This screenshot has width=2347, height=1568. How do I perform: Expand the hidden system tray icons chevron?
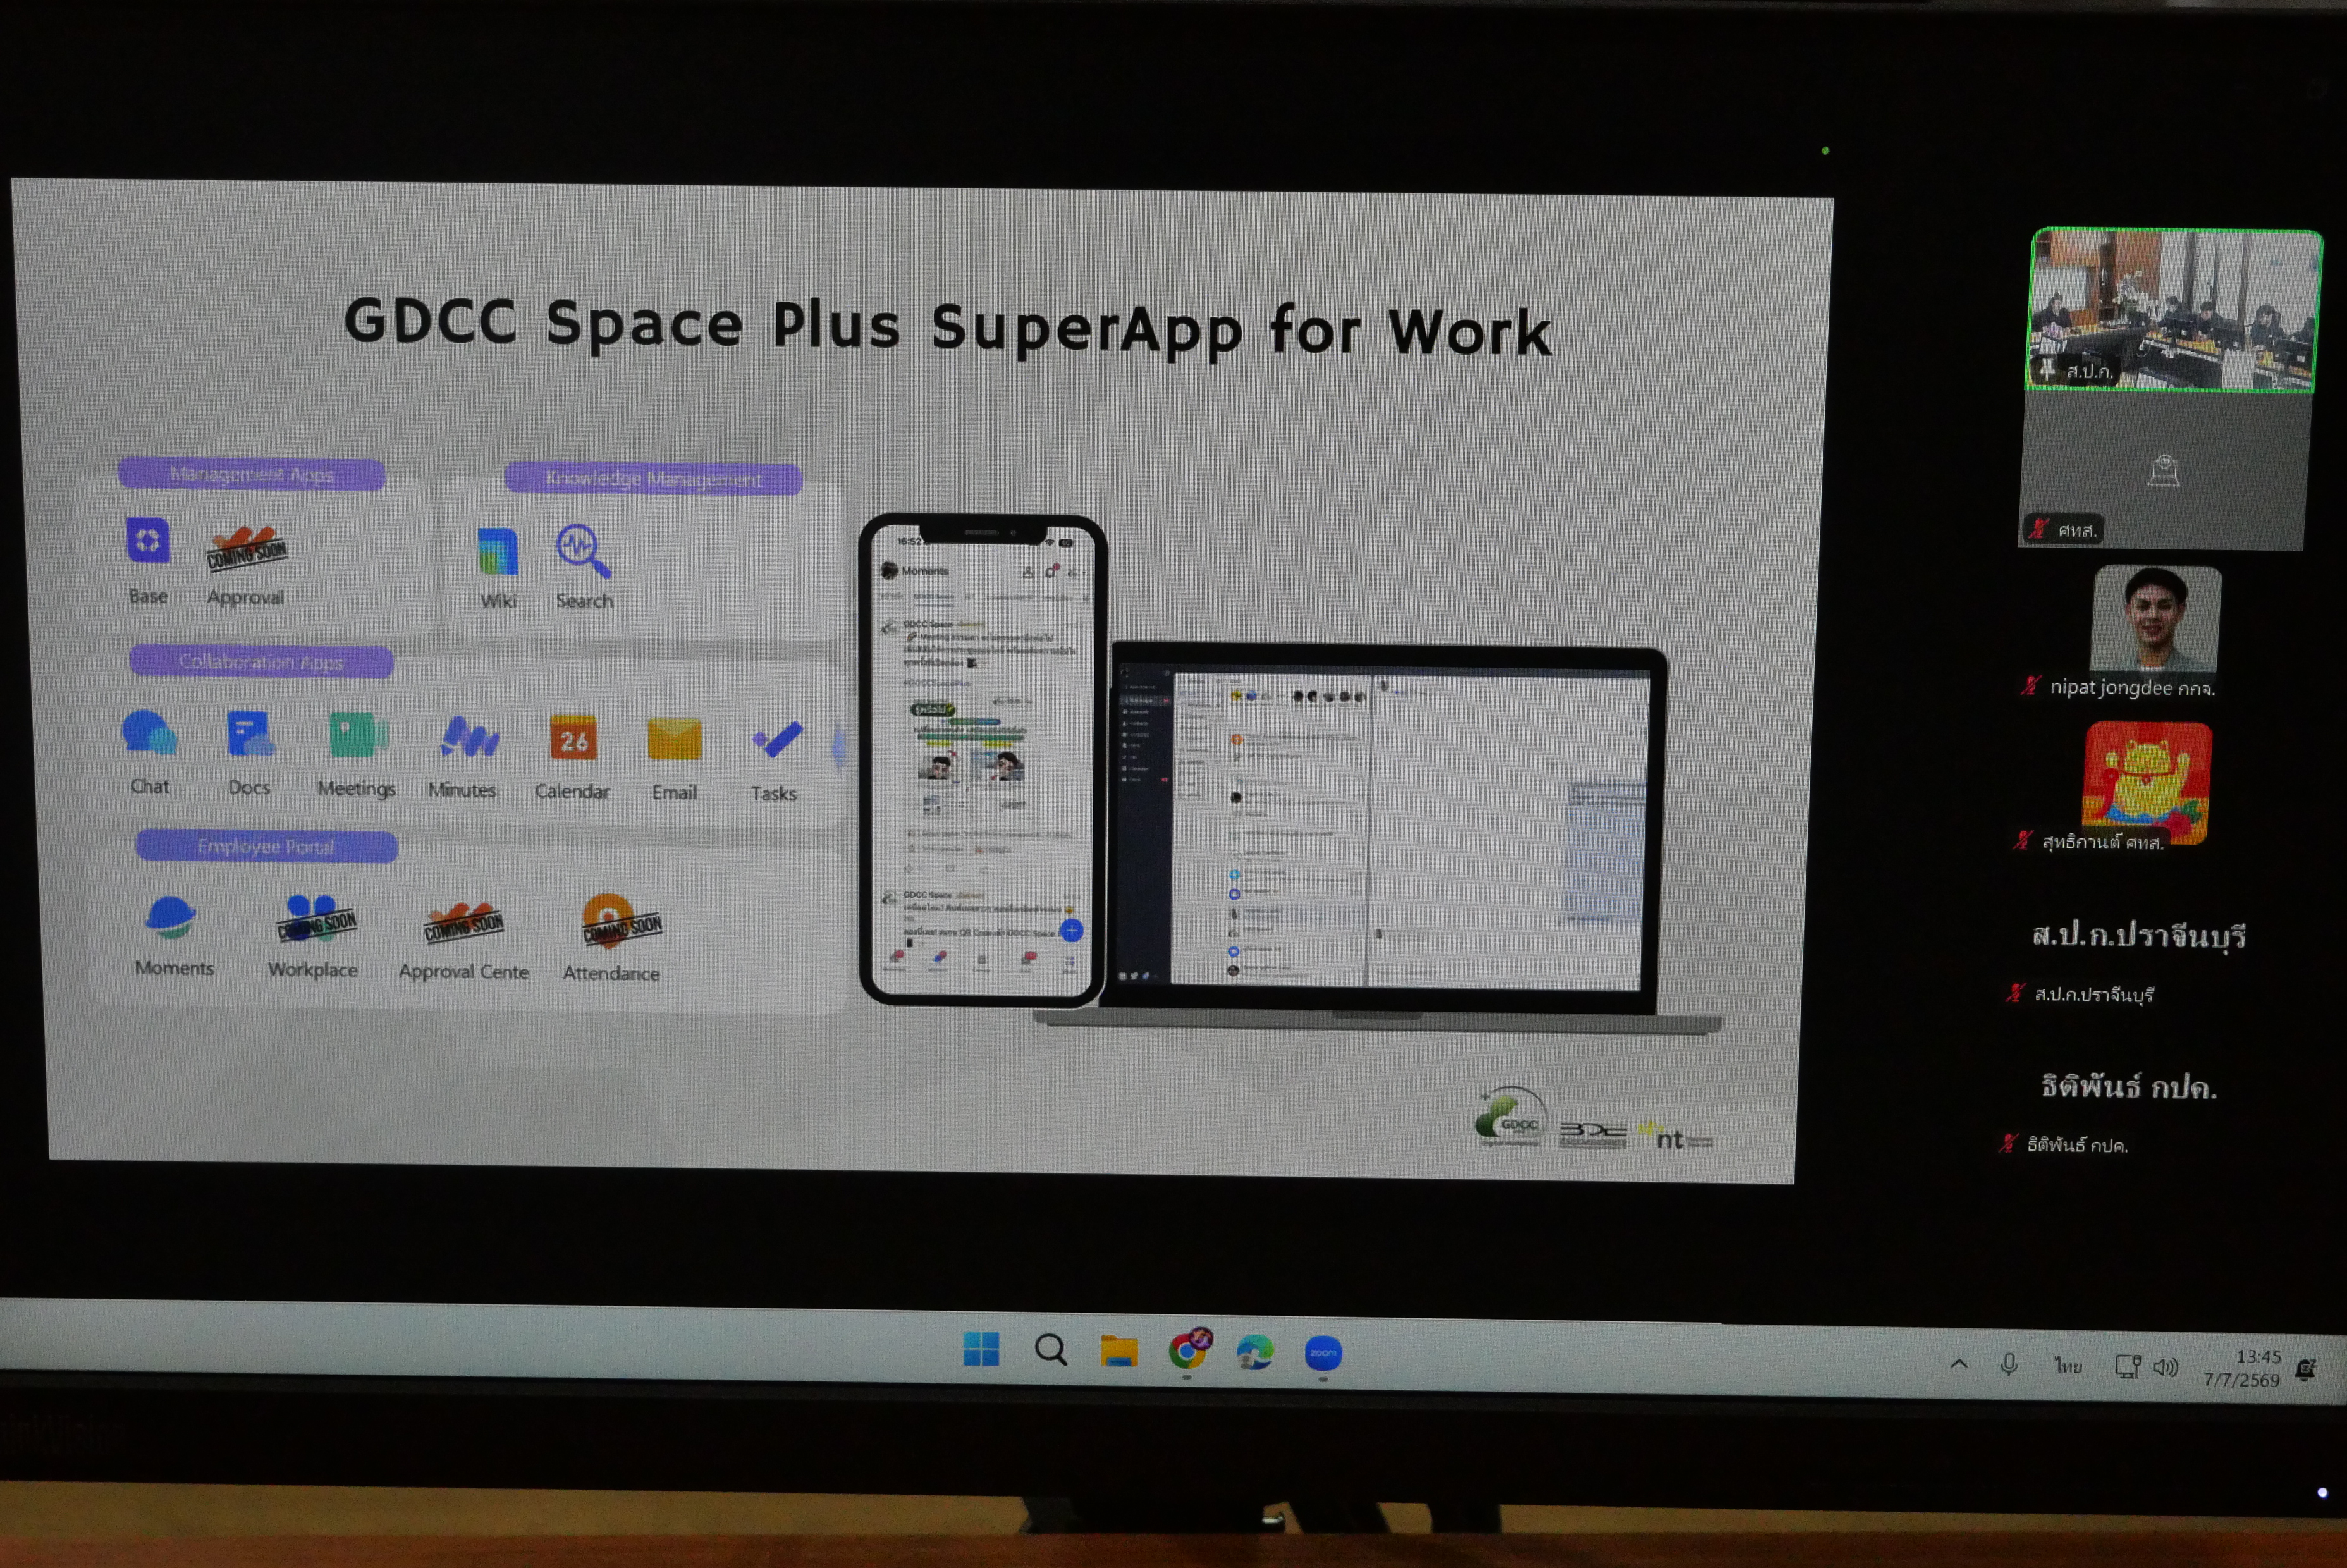coord(1959,1364)
